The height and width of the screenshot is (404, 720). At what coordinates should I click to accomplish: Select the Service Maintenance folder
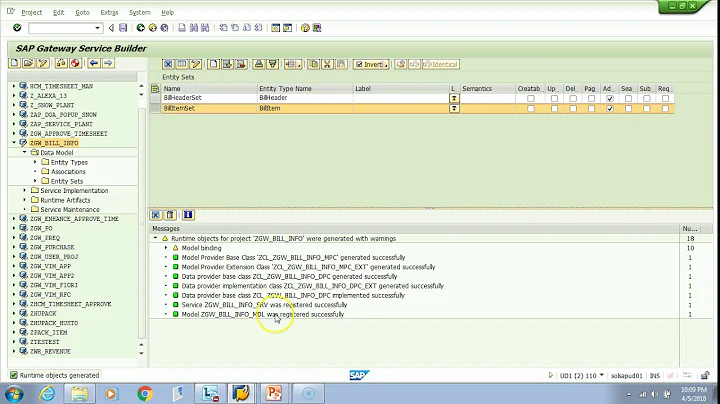pos(69,209)
